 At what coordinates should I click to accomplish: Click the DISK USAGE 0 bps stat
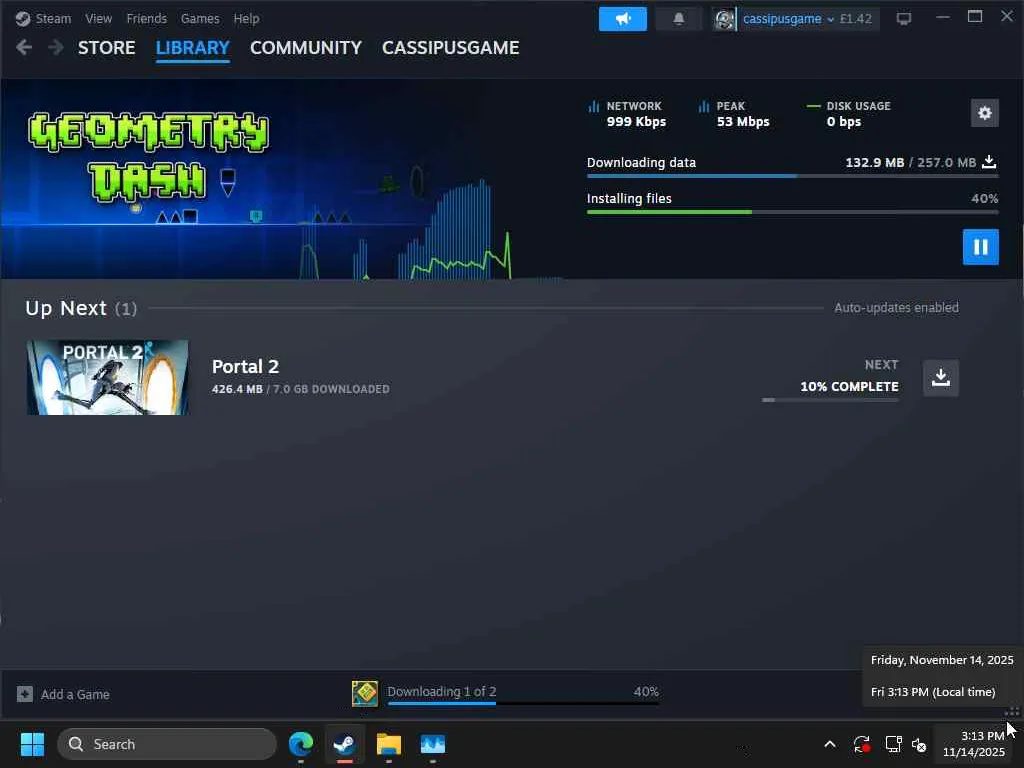pos(849,114)
